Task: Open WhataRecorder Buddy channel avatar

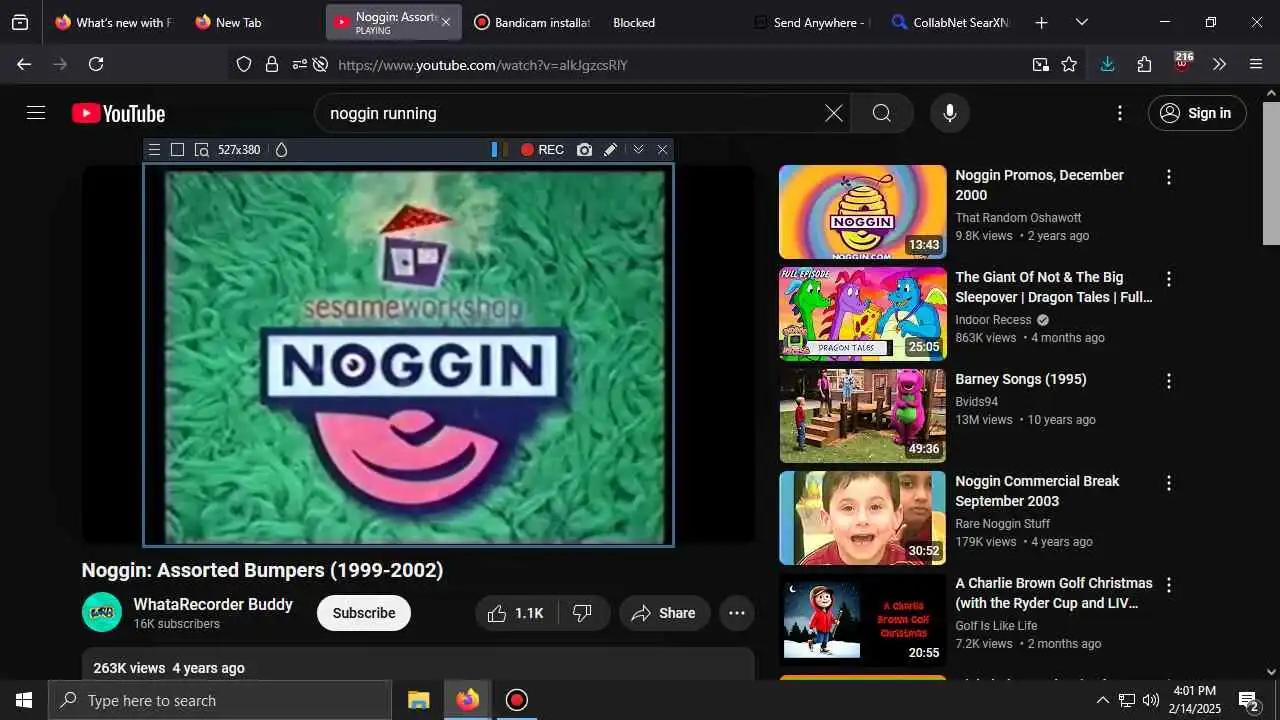Action: point(102,612)
